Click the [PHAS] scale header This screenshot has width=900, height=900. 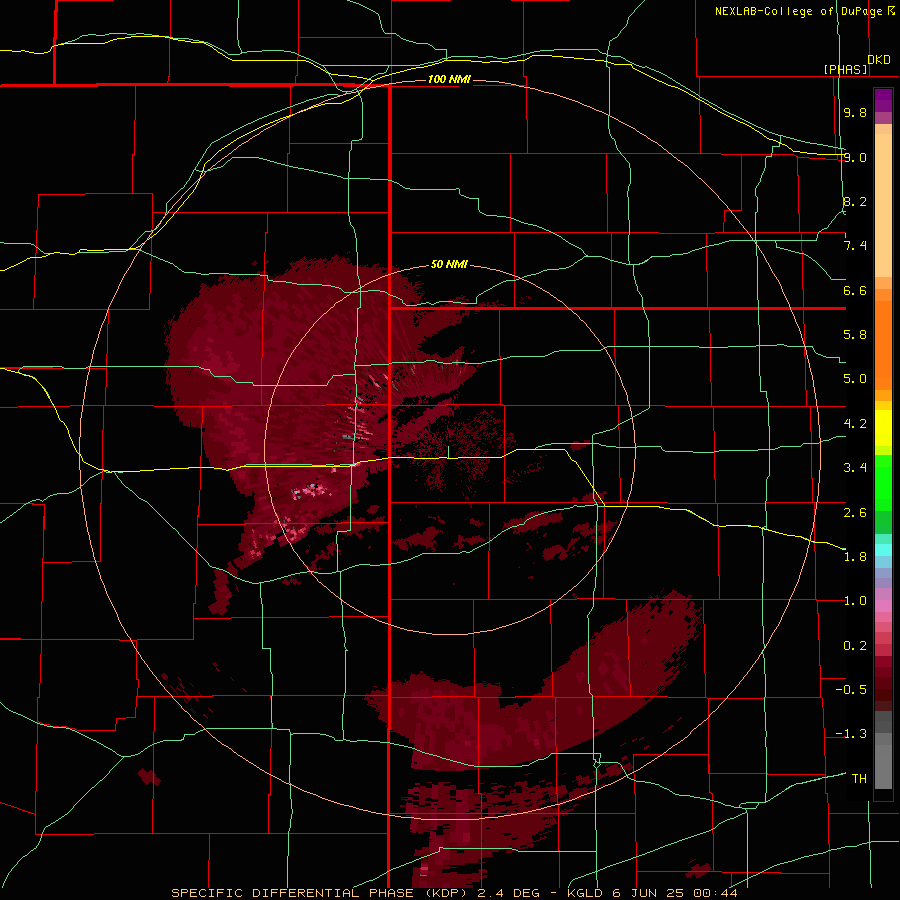[845, 69]
